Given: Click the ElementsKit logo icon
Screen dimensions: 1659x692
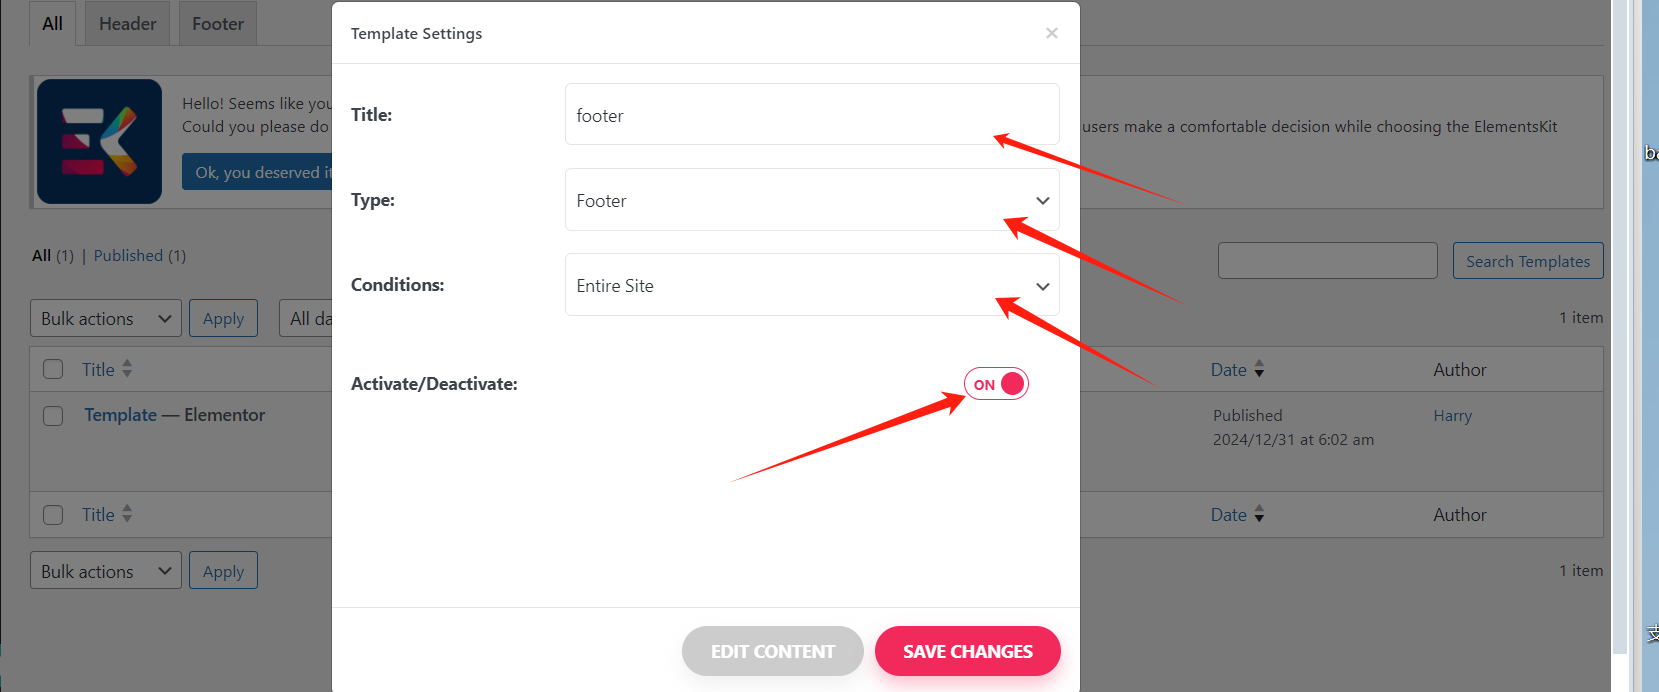Looking at the screenshot, I should coord(99,141).
